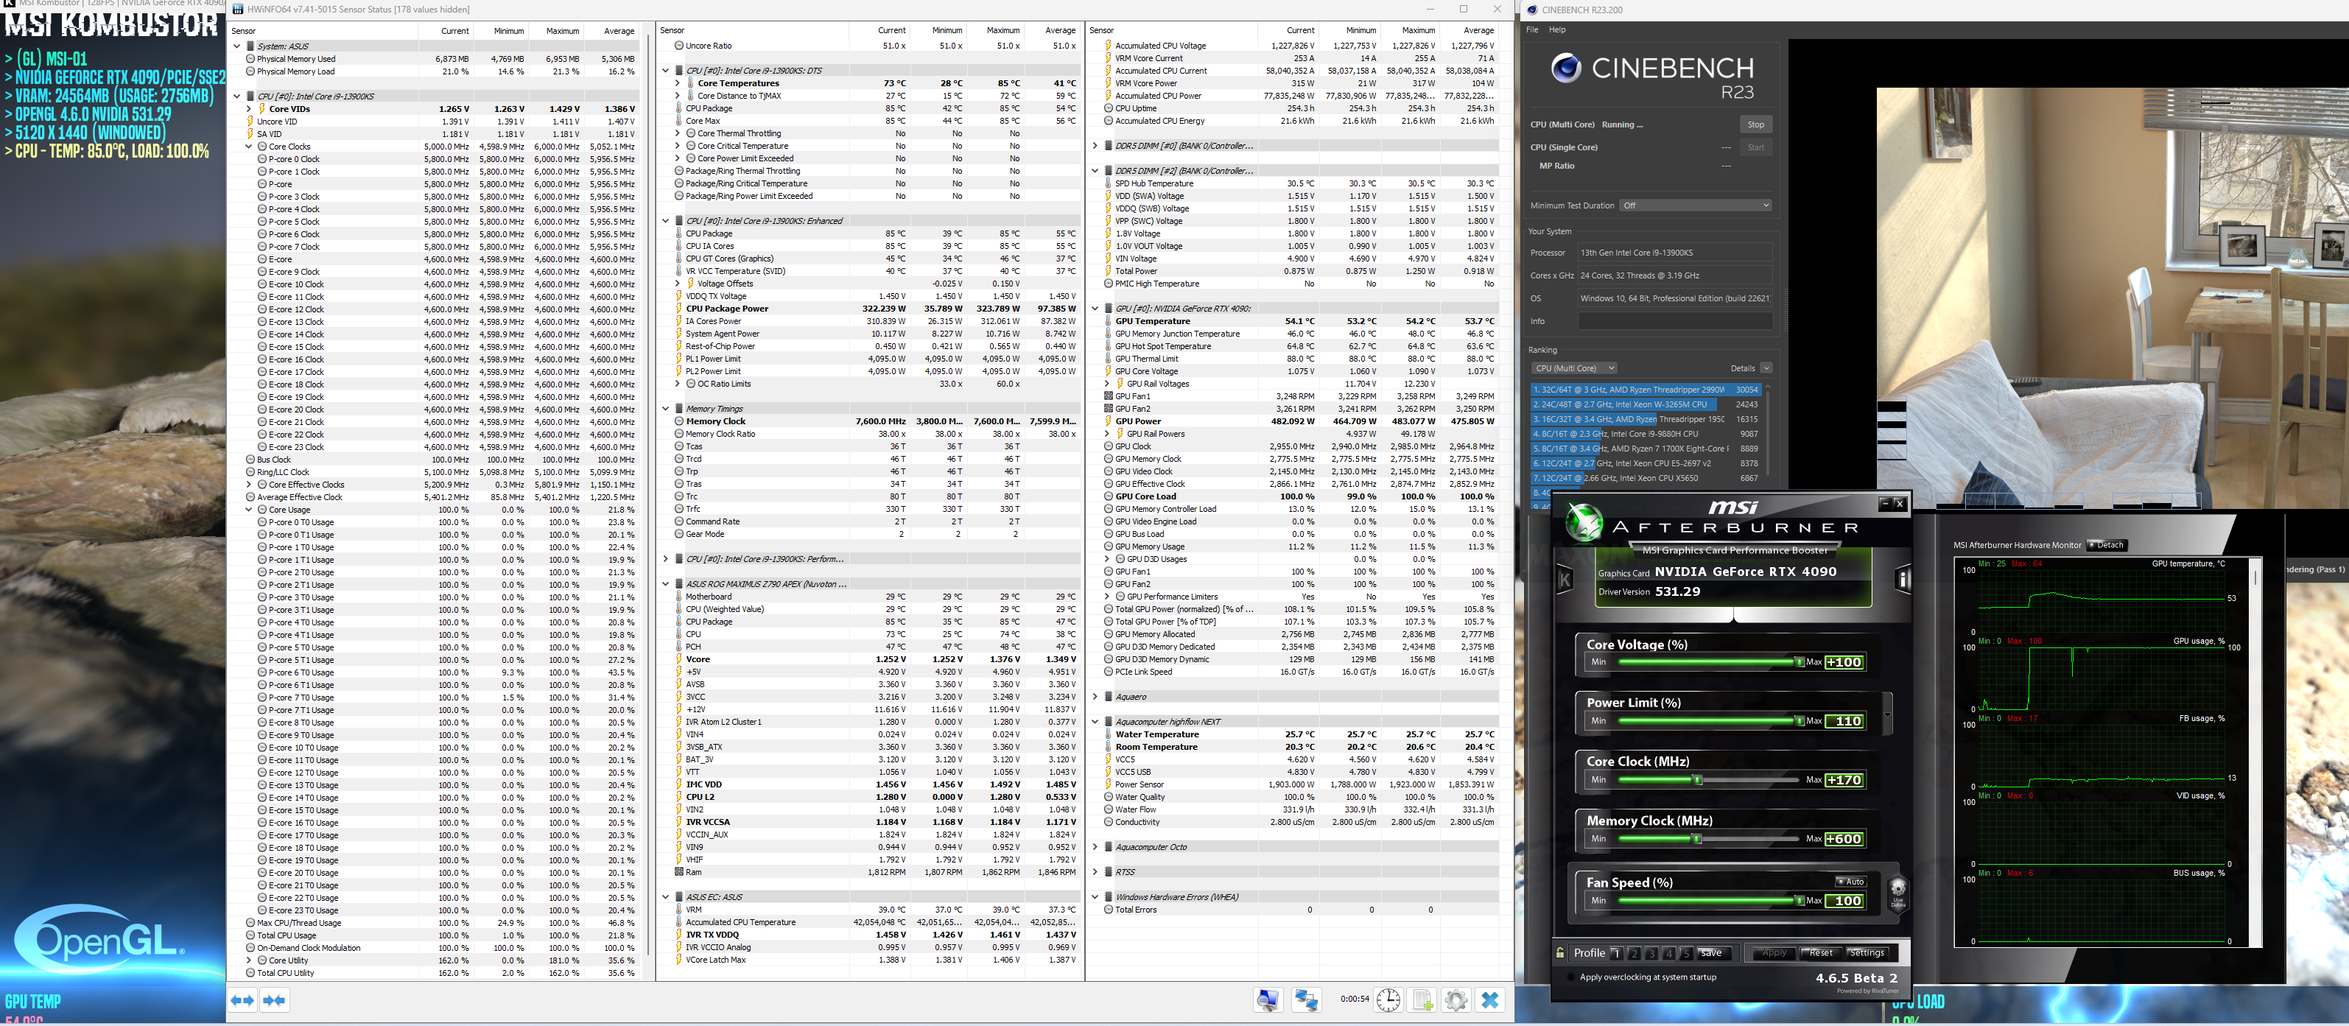Viewport: 2349px width, 1026px height.
Task: Click Afterburner profile lock padlock icon
Action: coord(1560,953)
